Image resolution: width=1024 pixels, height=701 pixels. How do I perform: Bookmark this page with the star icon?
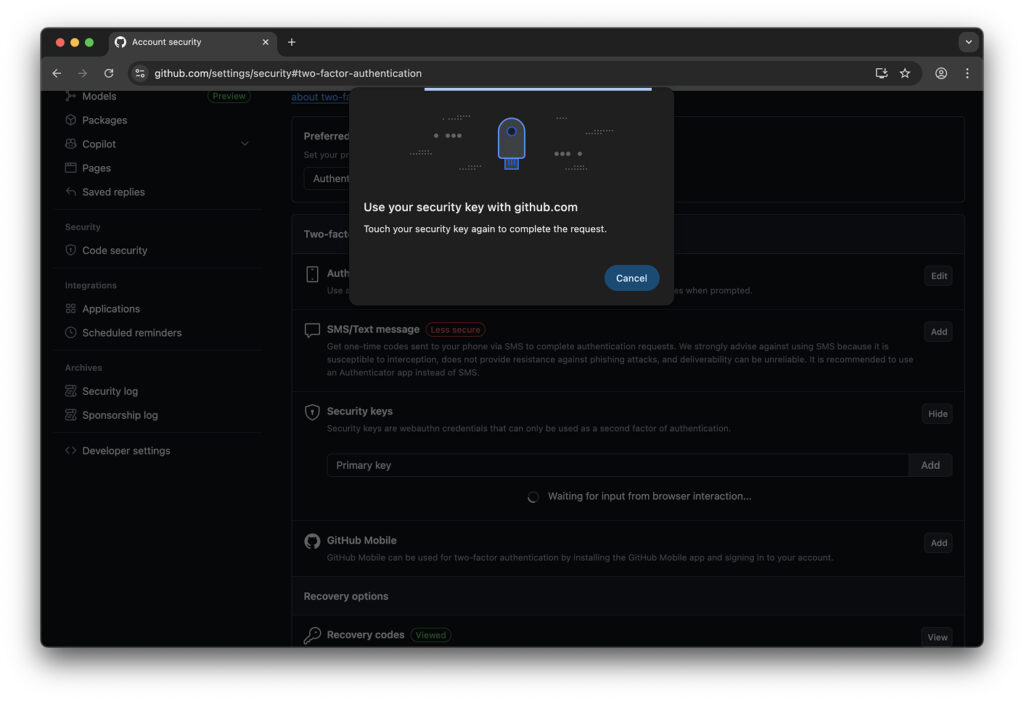(905, 73)
